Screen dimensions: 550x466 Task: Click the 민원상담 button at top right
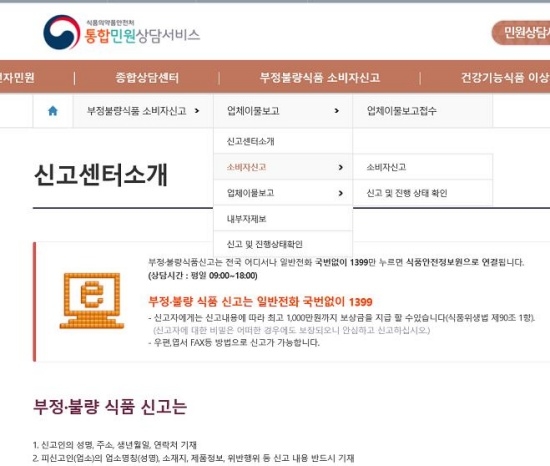[521, 33]
